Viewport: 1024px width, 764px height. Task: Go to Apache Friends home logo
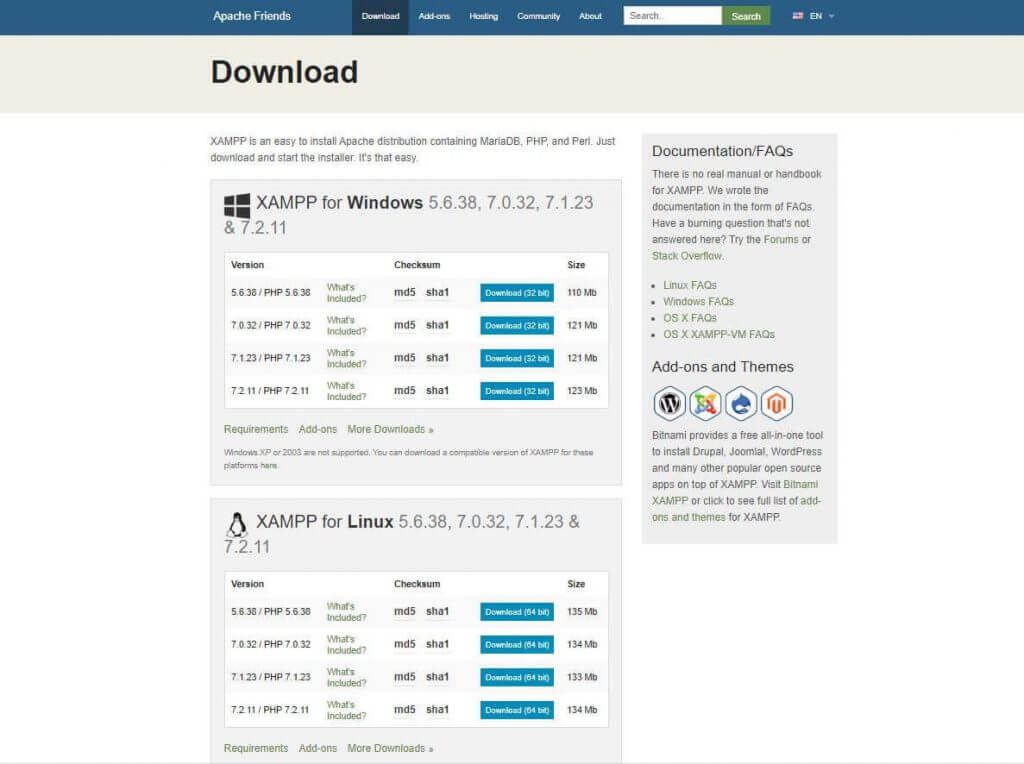click(251, 16)
